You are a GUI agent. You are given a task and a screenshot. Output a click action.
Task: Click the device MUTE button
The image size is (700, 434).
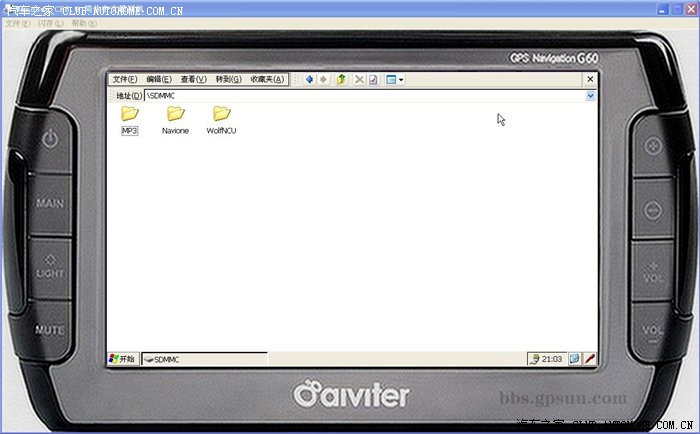coord(50,330)
